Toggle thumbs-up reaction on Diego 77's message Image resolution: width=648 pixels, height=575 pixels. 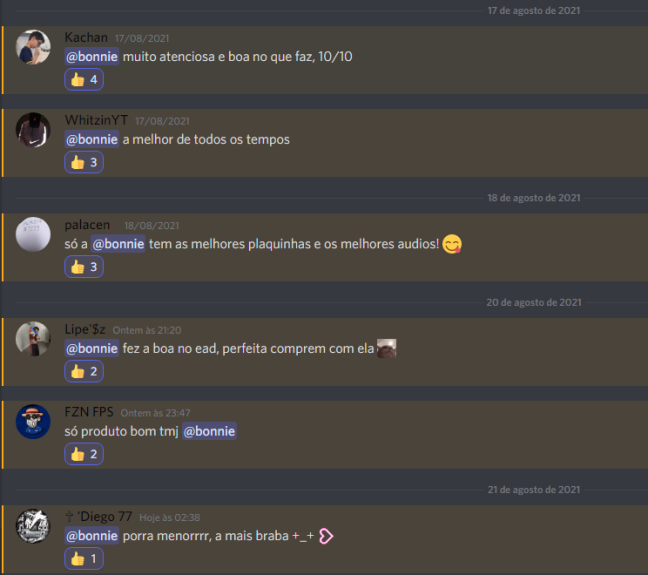[x=84, y=559]
